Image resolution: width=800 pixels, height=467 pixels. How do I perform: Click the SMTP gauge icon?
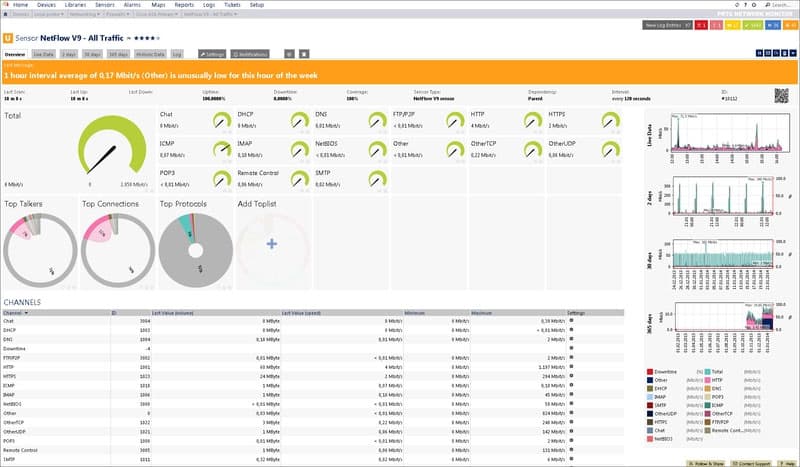click(x=378, y=179)
